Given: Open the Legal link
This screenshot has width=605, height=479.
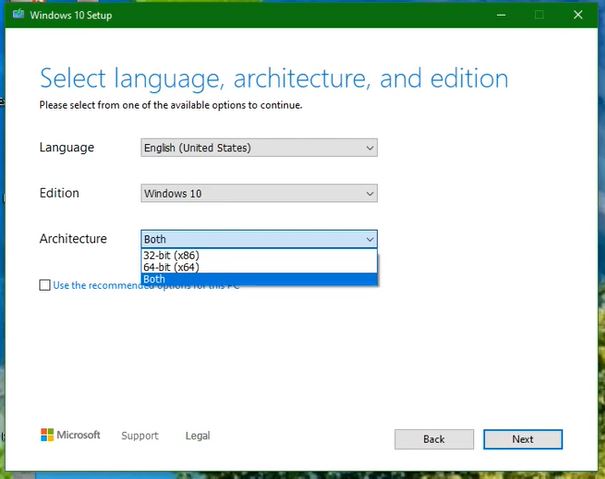Looking at the screenshot, I should [198, 436].
